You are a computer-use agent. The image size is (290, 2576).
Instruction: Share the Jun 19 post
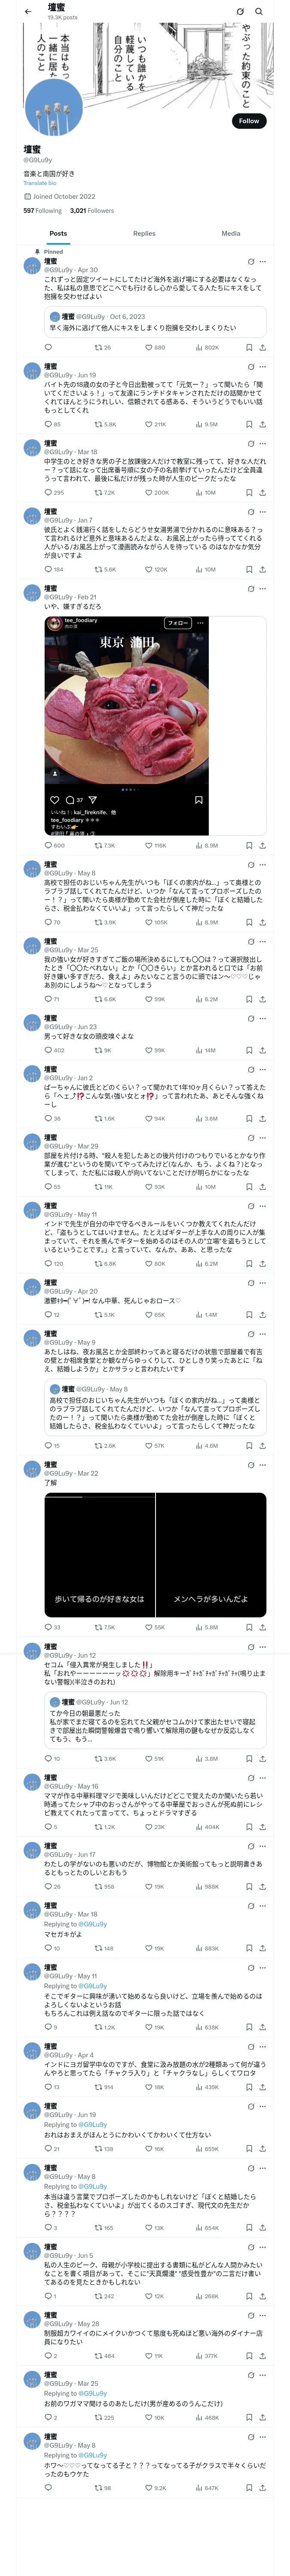click(262, 424)
